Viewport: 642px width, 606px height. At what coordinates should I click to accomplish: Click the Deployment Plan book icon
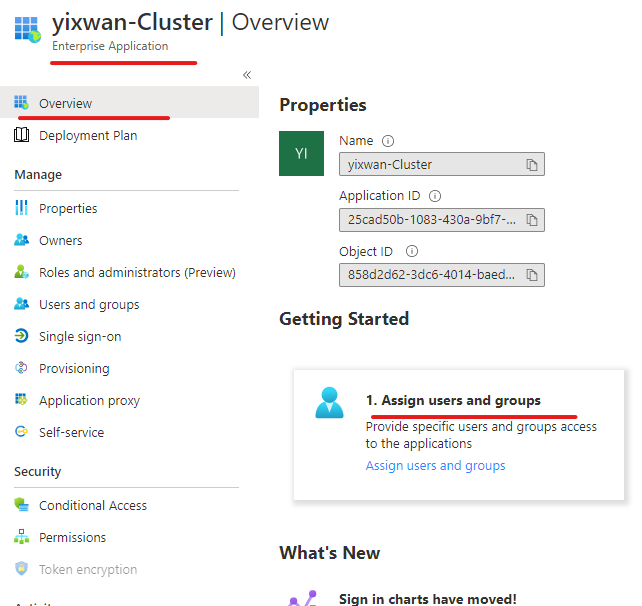pyautogui.click(x=21, y=134)
